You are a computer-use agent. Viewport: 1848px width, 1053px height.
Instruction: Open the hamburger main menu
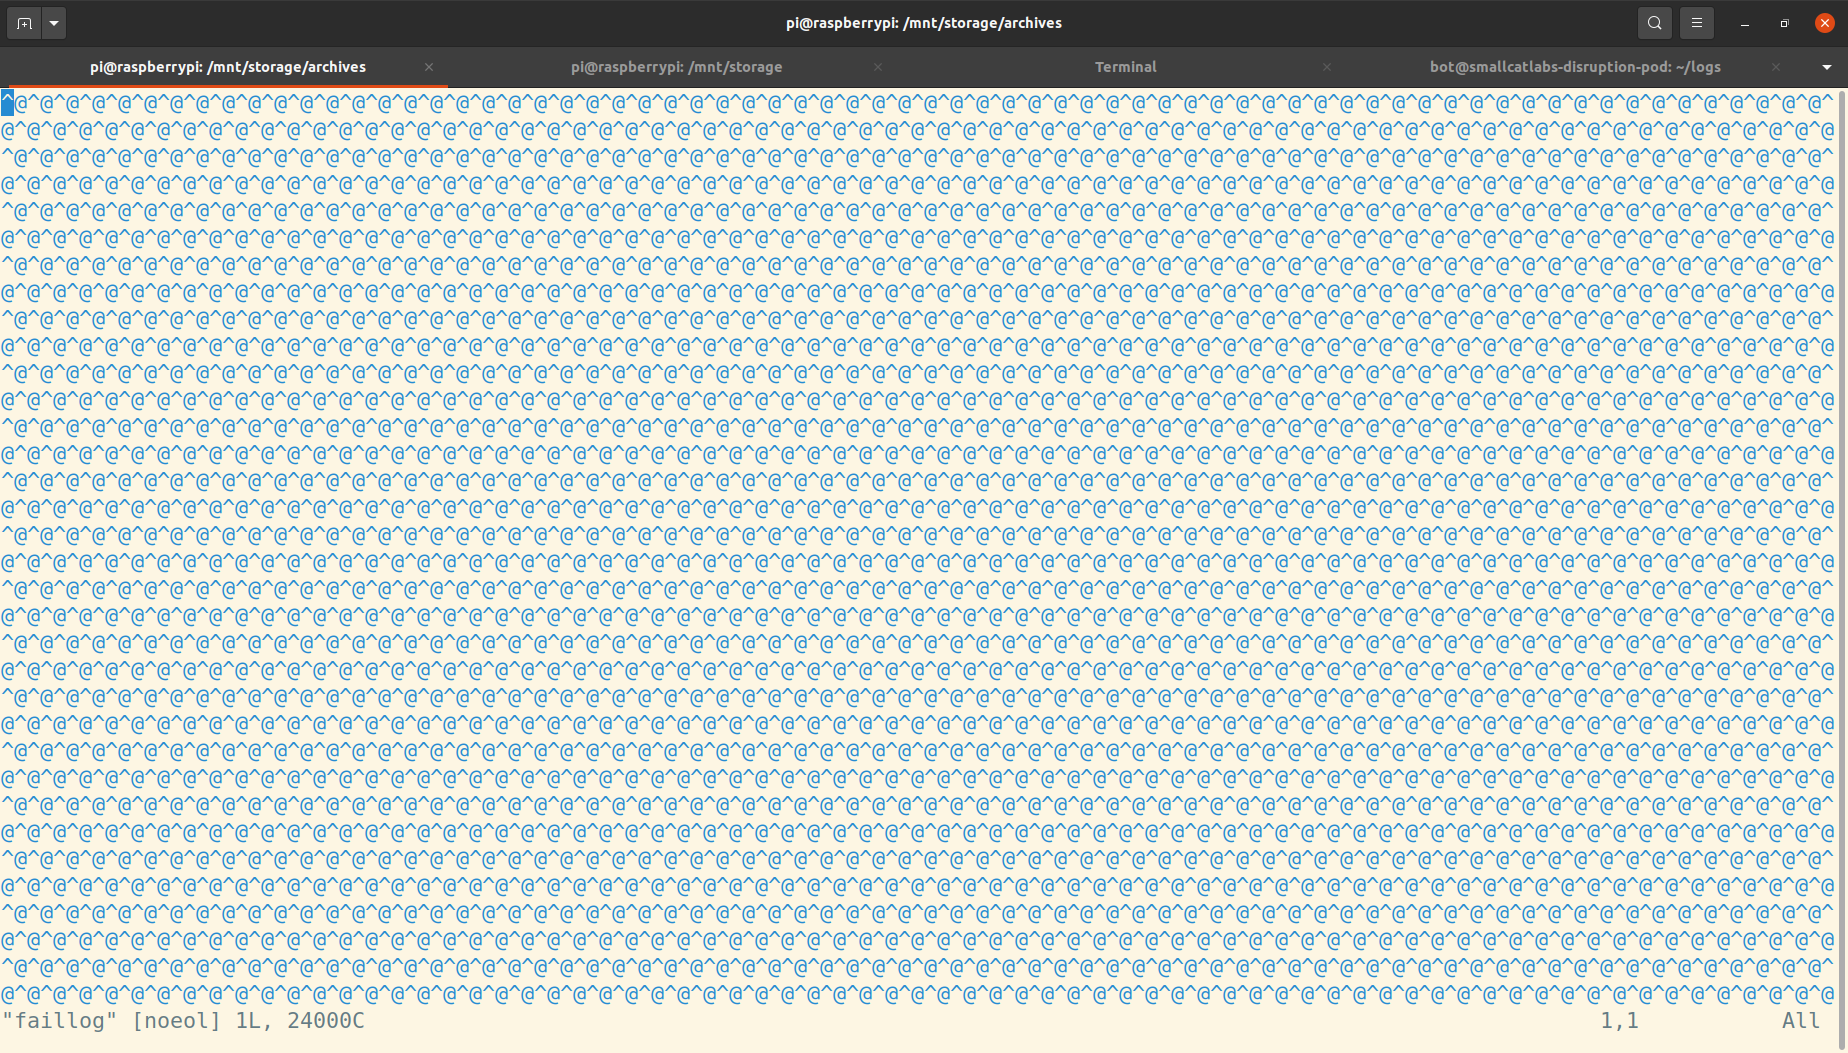pyautogui.click(x=1697, y=23)
